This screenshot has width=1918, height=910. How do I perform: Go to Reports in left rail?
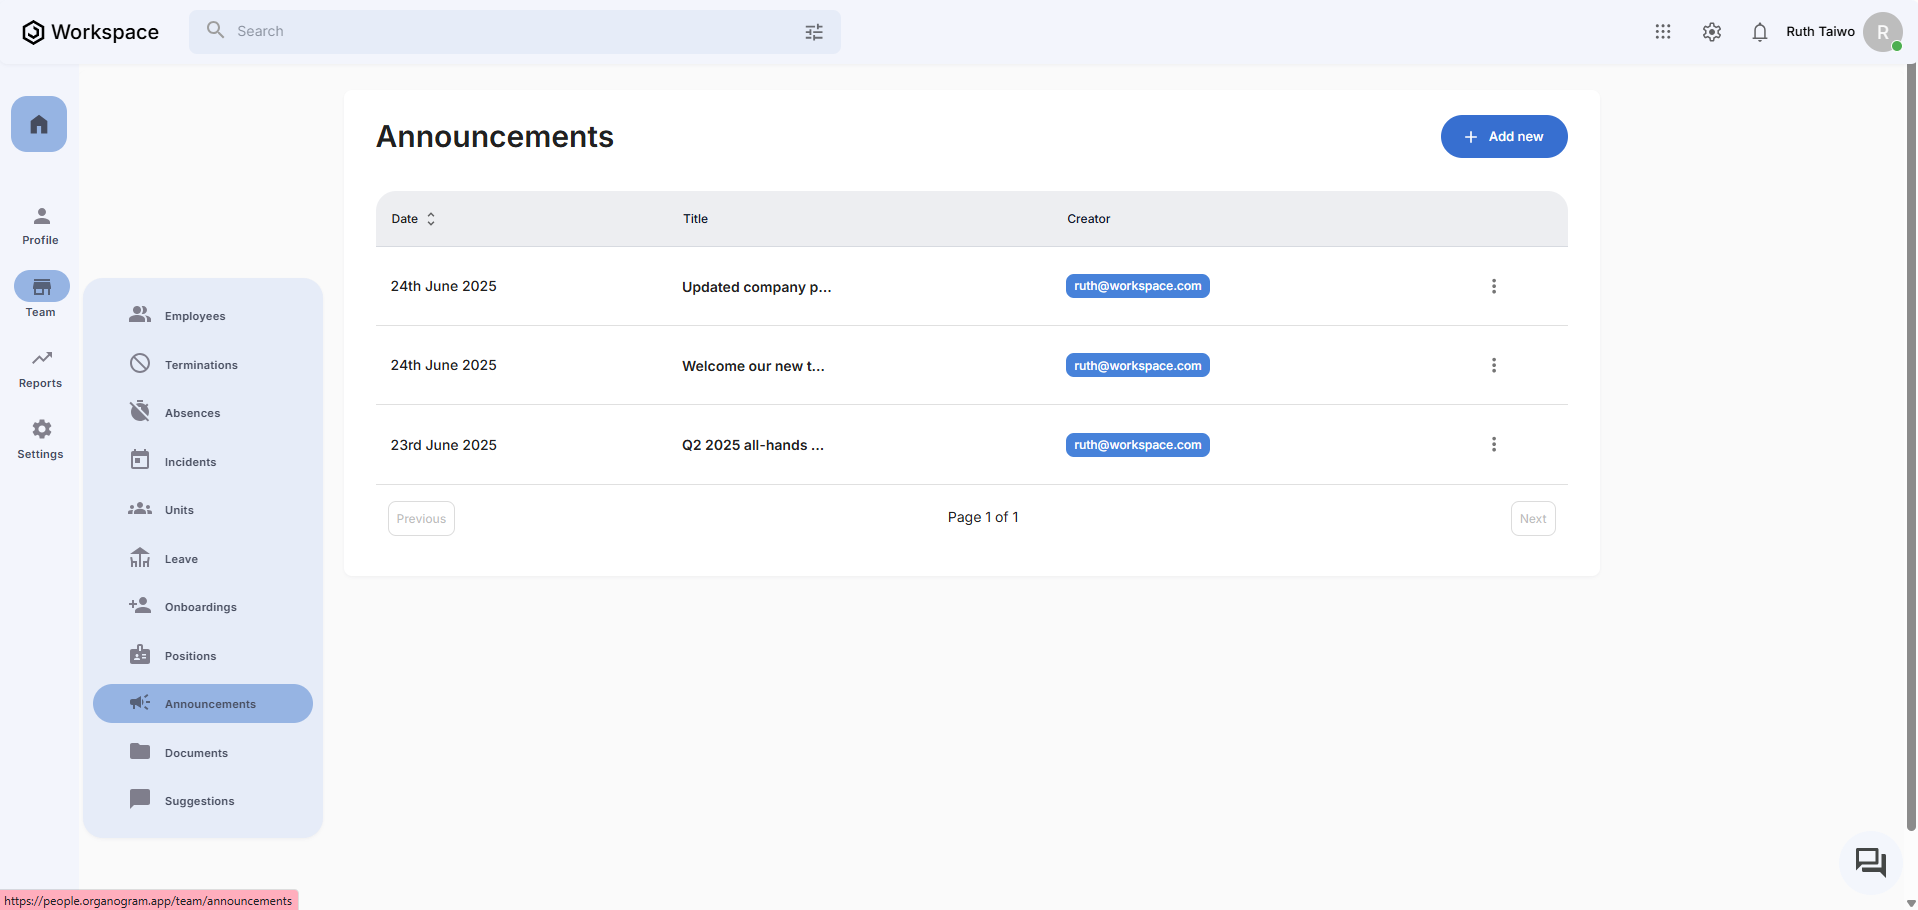41,368
